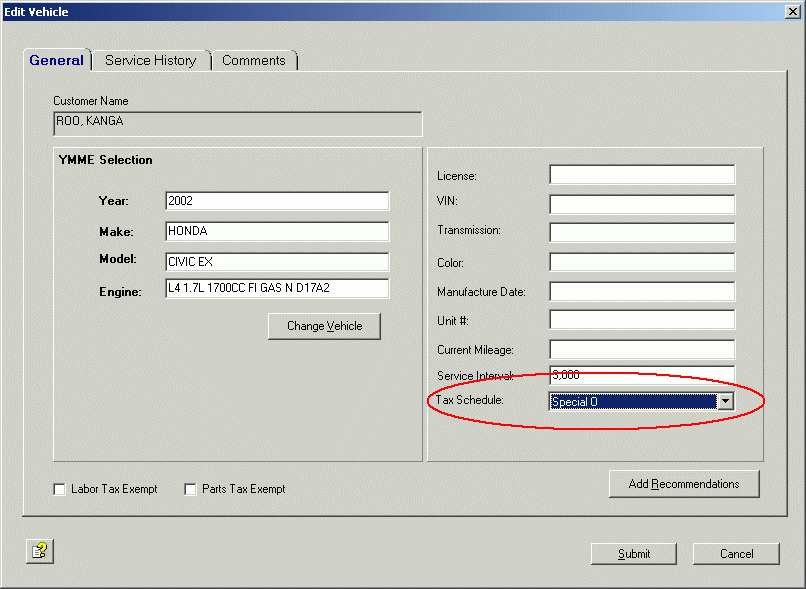The height and width of the screenshot is (589, 806).
Task: Select the Color input field
Action: pos(642,262)
